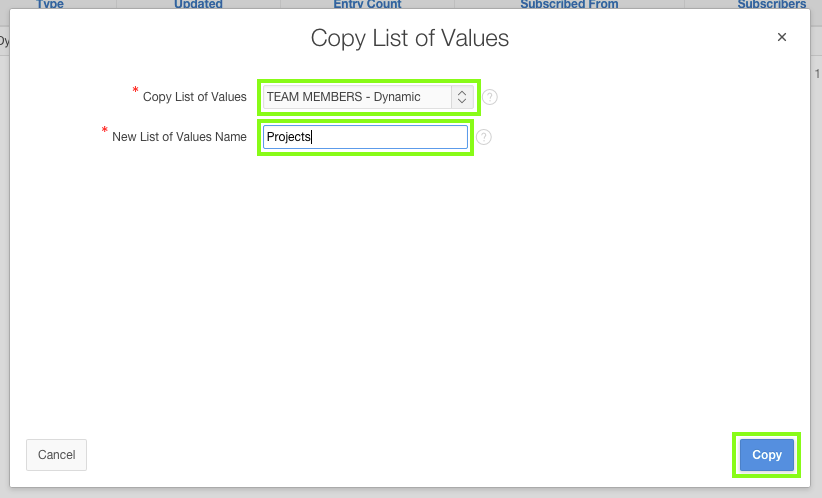Viewport: 822px width, 498px height.
Task: Close the Copy List of Values dialog
Action: 782,37
